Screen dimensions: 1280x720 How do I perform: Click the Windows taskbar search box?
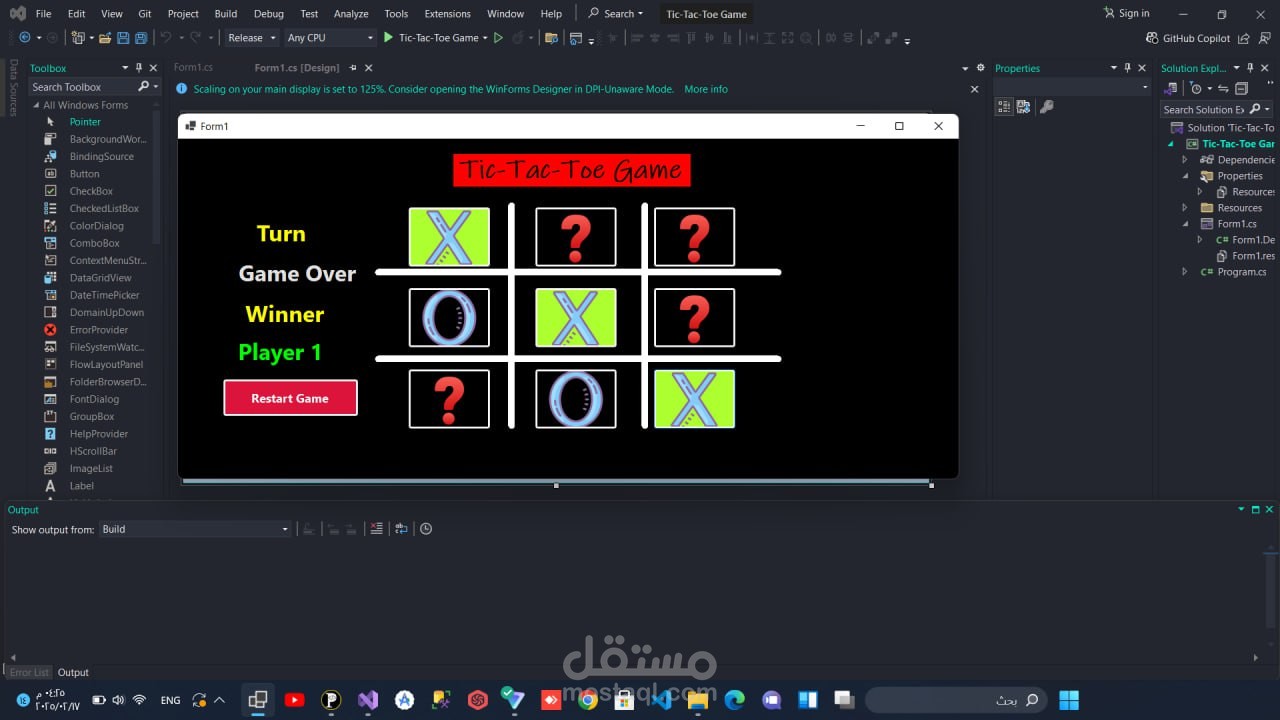(x=955, y=700)
